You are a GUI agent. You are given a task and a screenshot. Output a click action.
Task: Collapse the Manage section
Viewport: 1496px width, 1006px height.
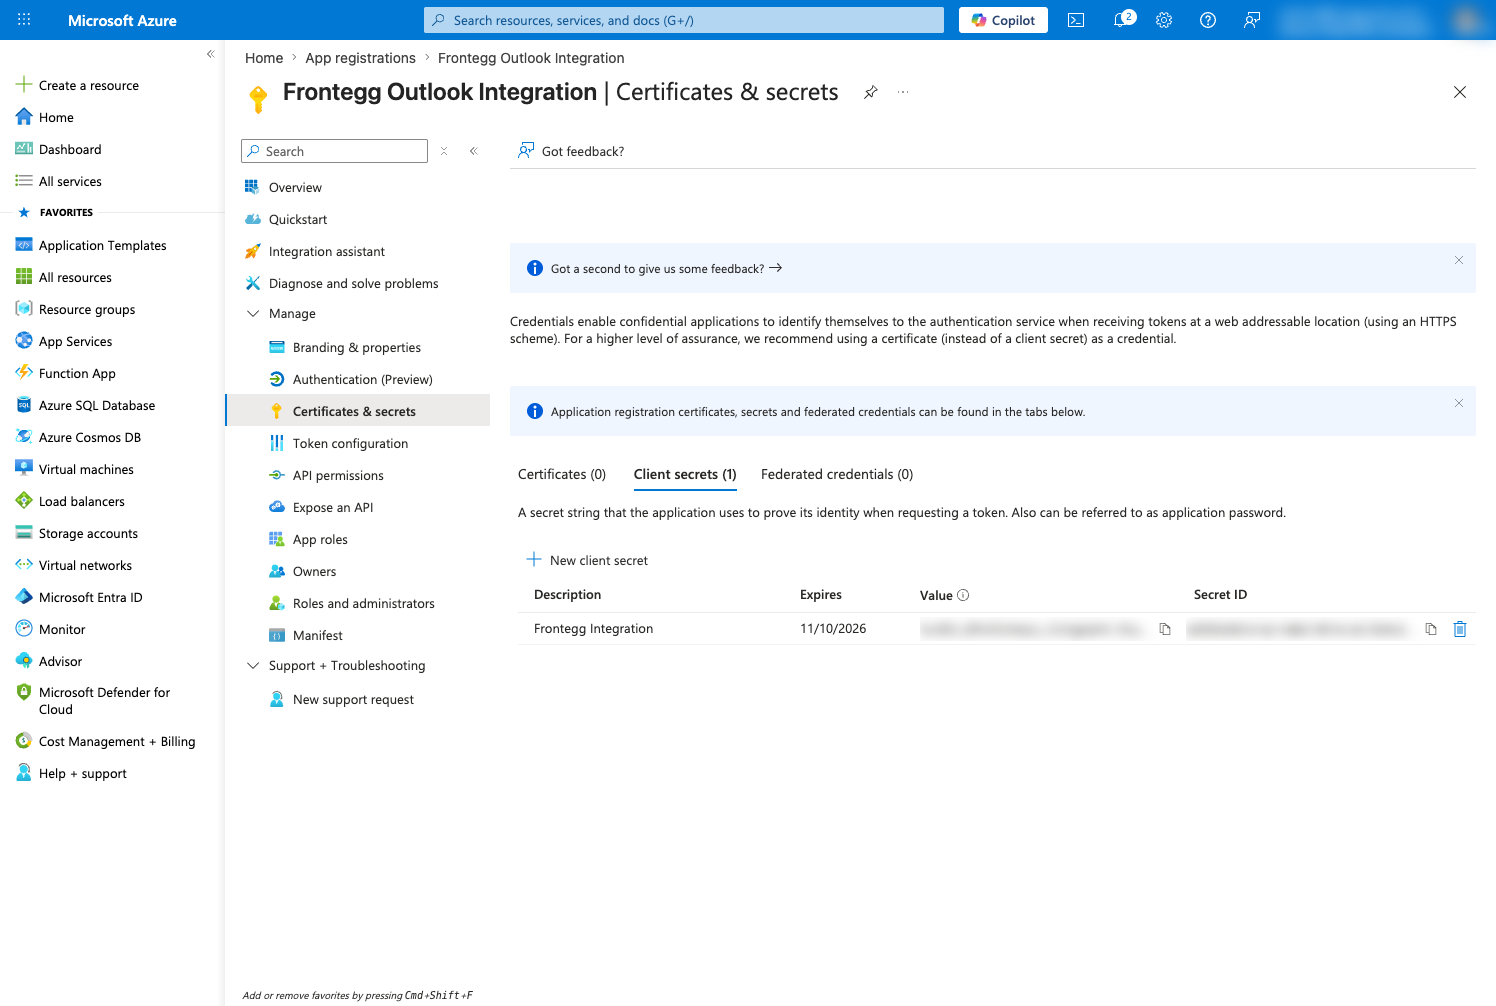point(253,314)
